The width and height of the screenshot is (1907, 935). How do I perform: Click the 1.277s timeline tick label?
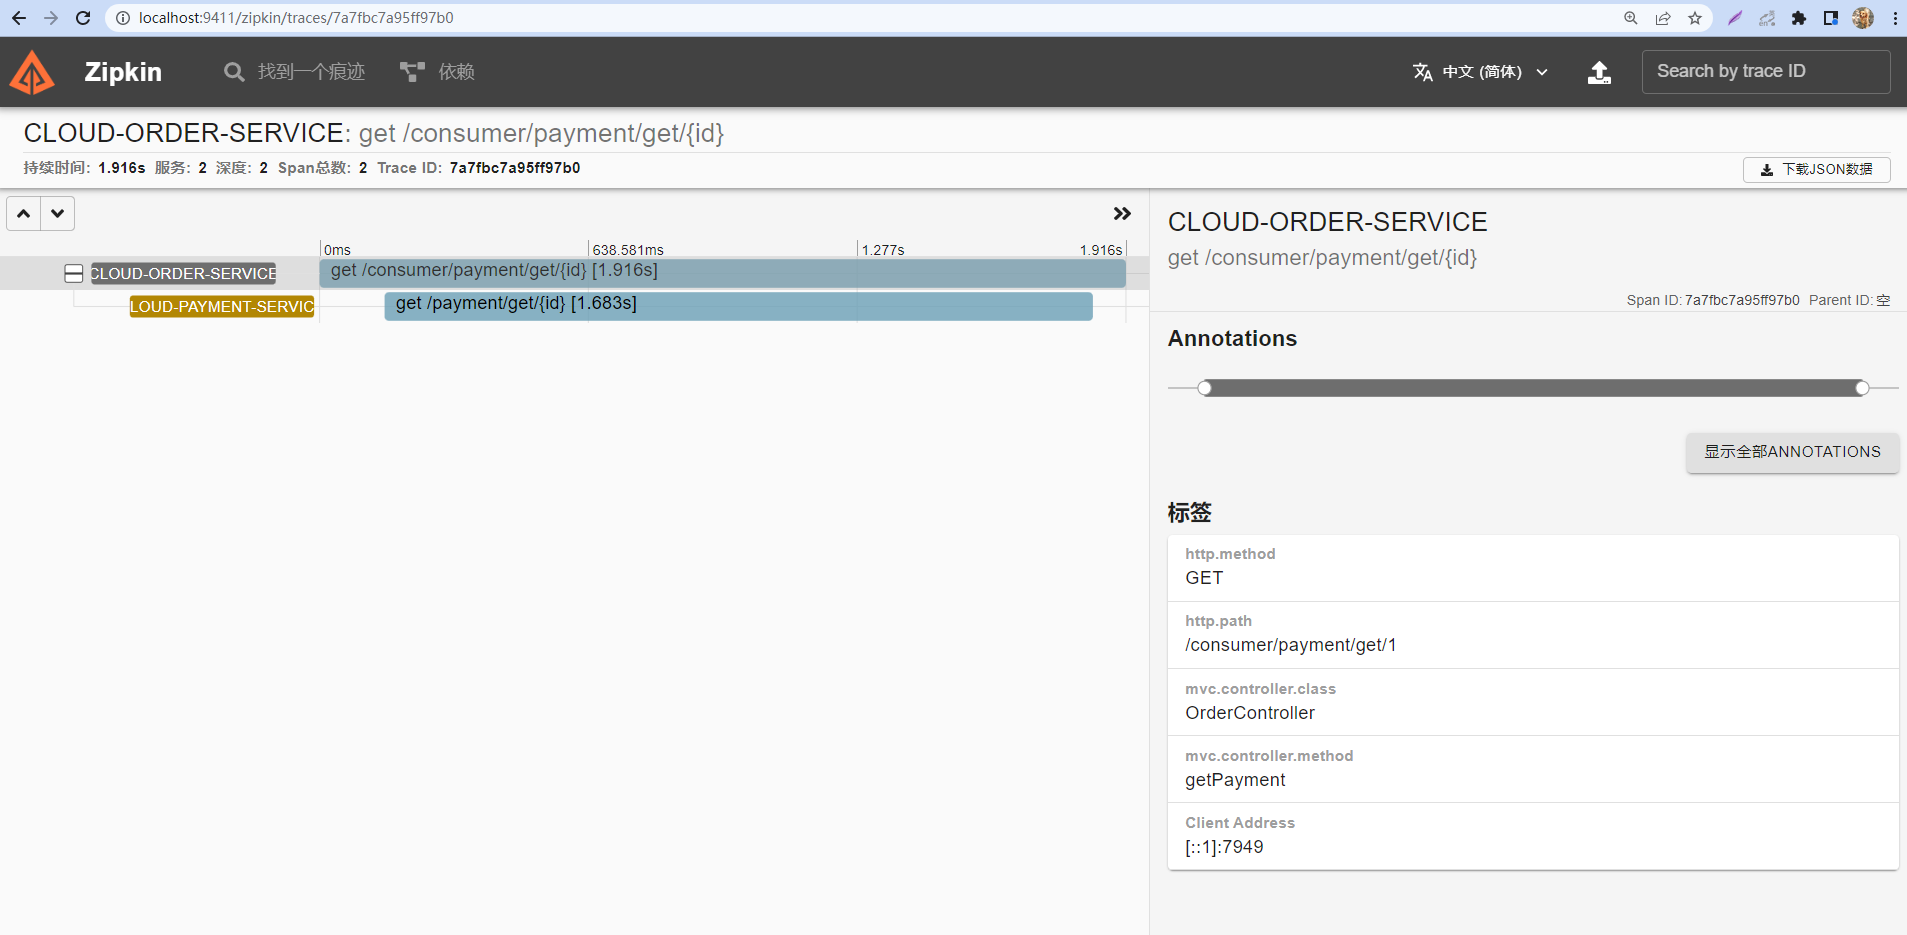[x=883, y=250]
